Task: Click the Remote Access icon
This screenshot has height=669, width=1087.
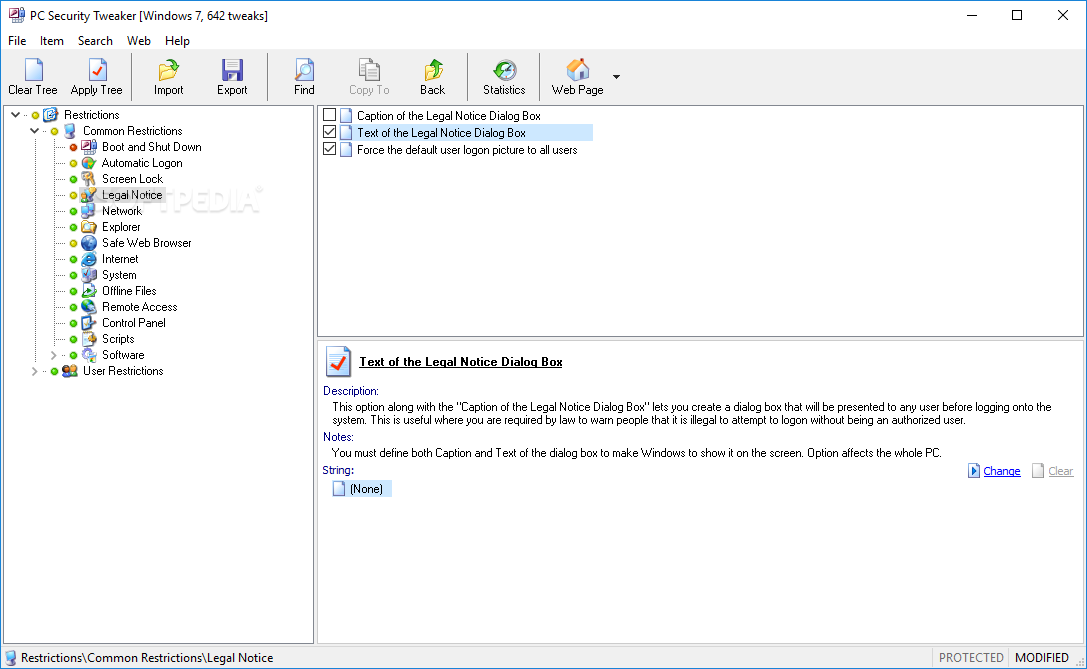Action: pyautogui.click(x=89, y=306)
